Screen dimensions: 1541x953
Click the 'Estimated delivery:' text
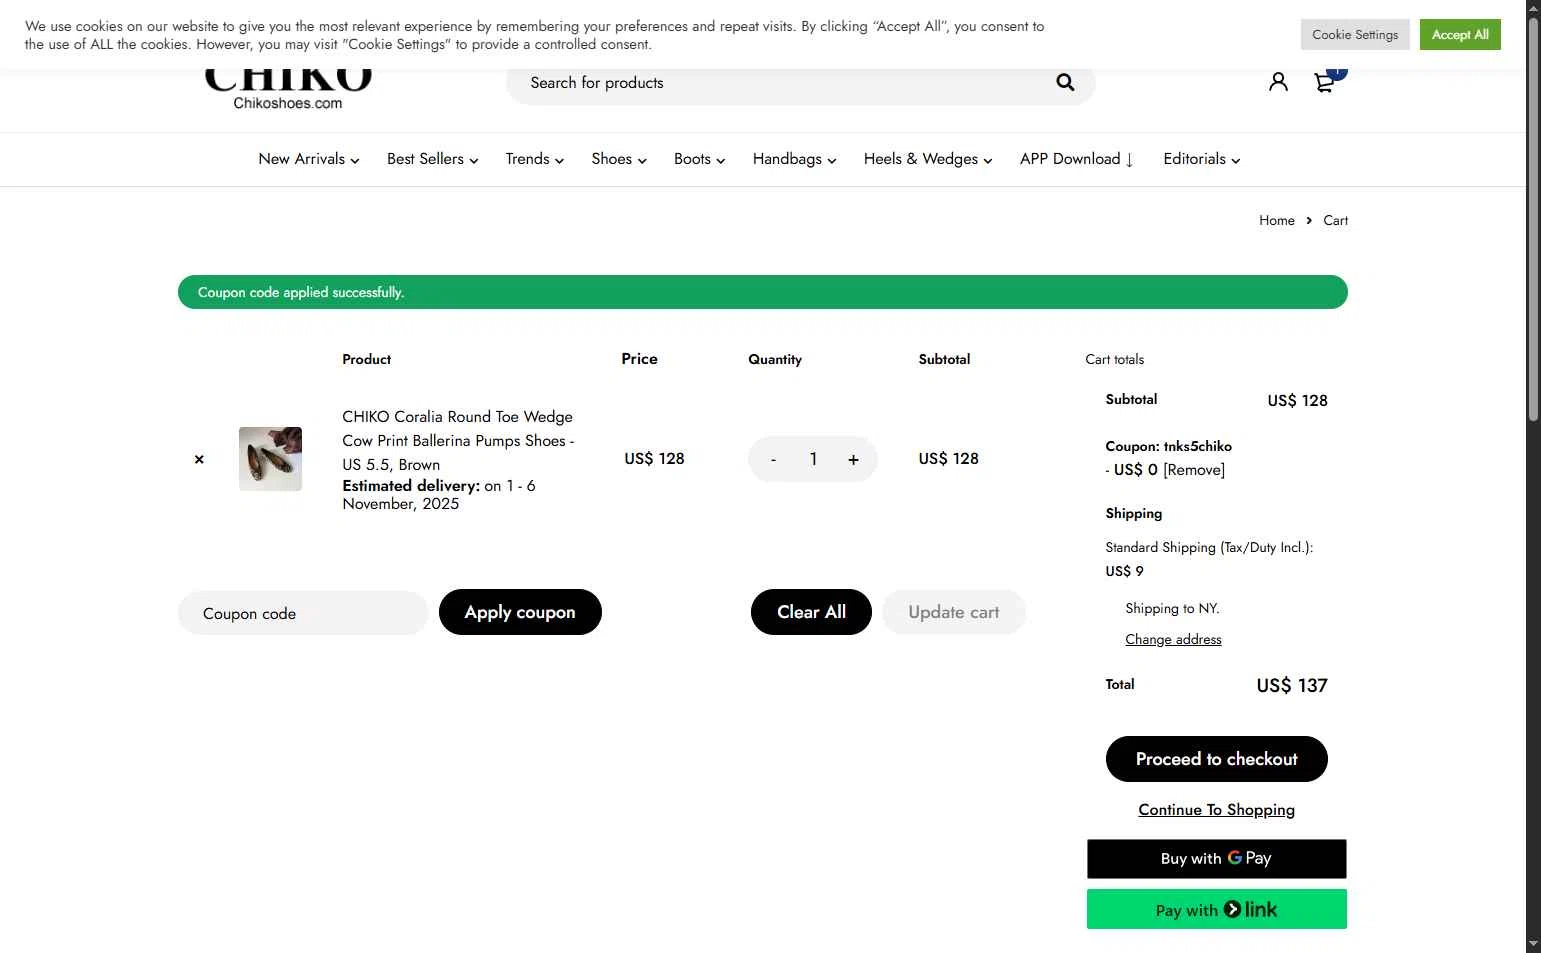[x=411, y=486]
